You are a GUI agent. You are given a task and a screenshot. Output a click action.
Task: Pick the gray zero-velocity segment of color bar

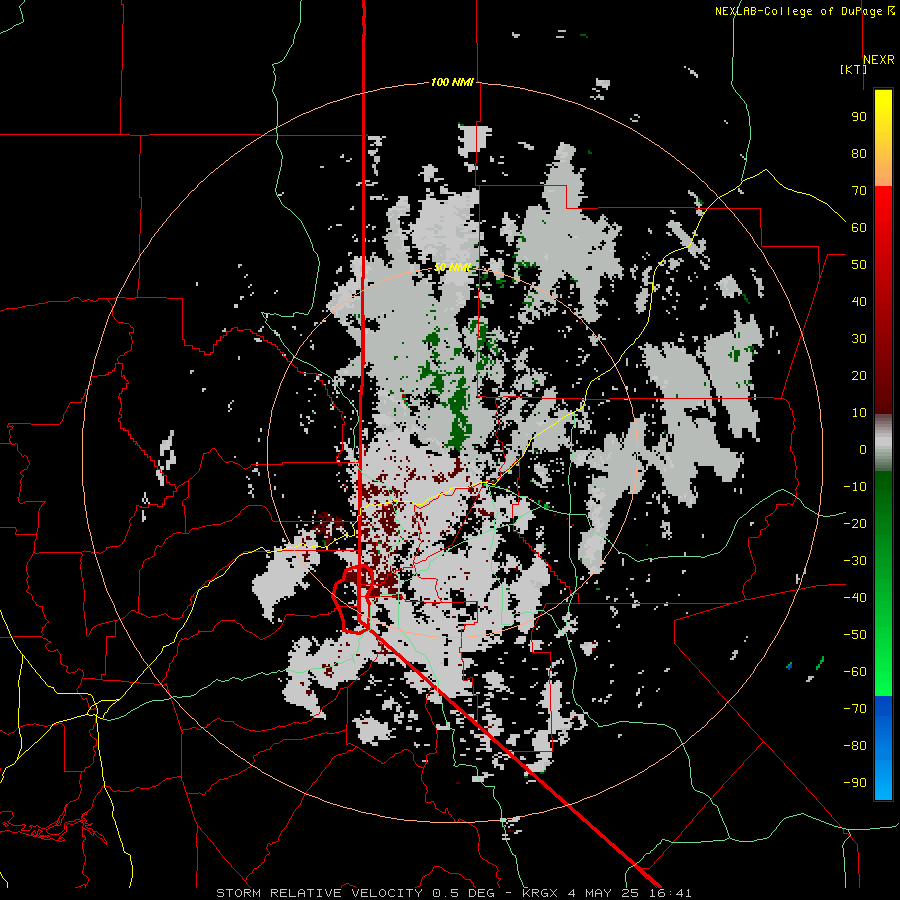point(883,442)
